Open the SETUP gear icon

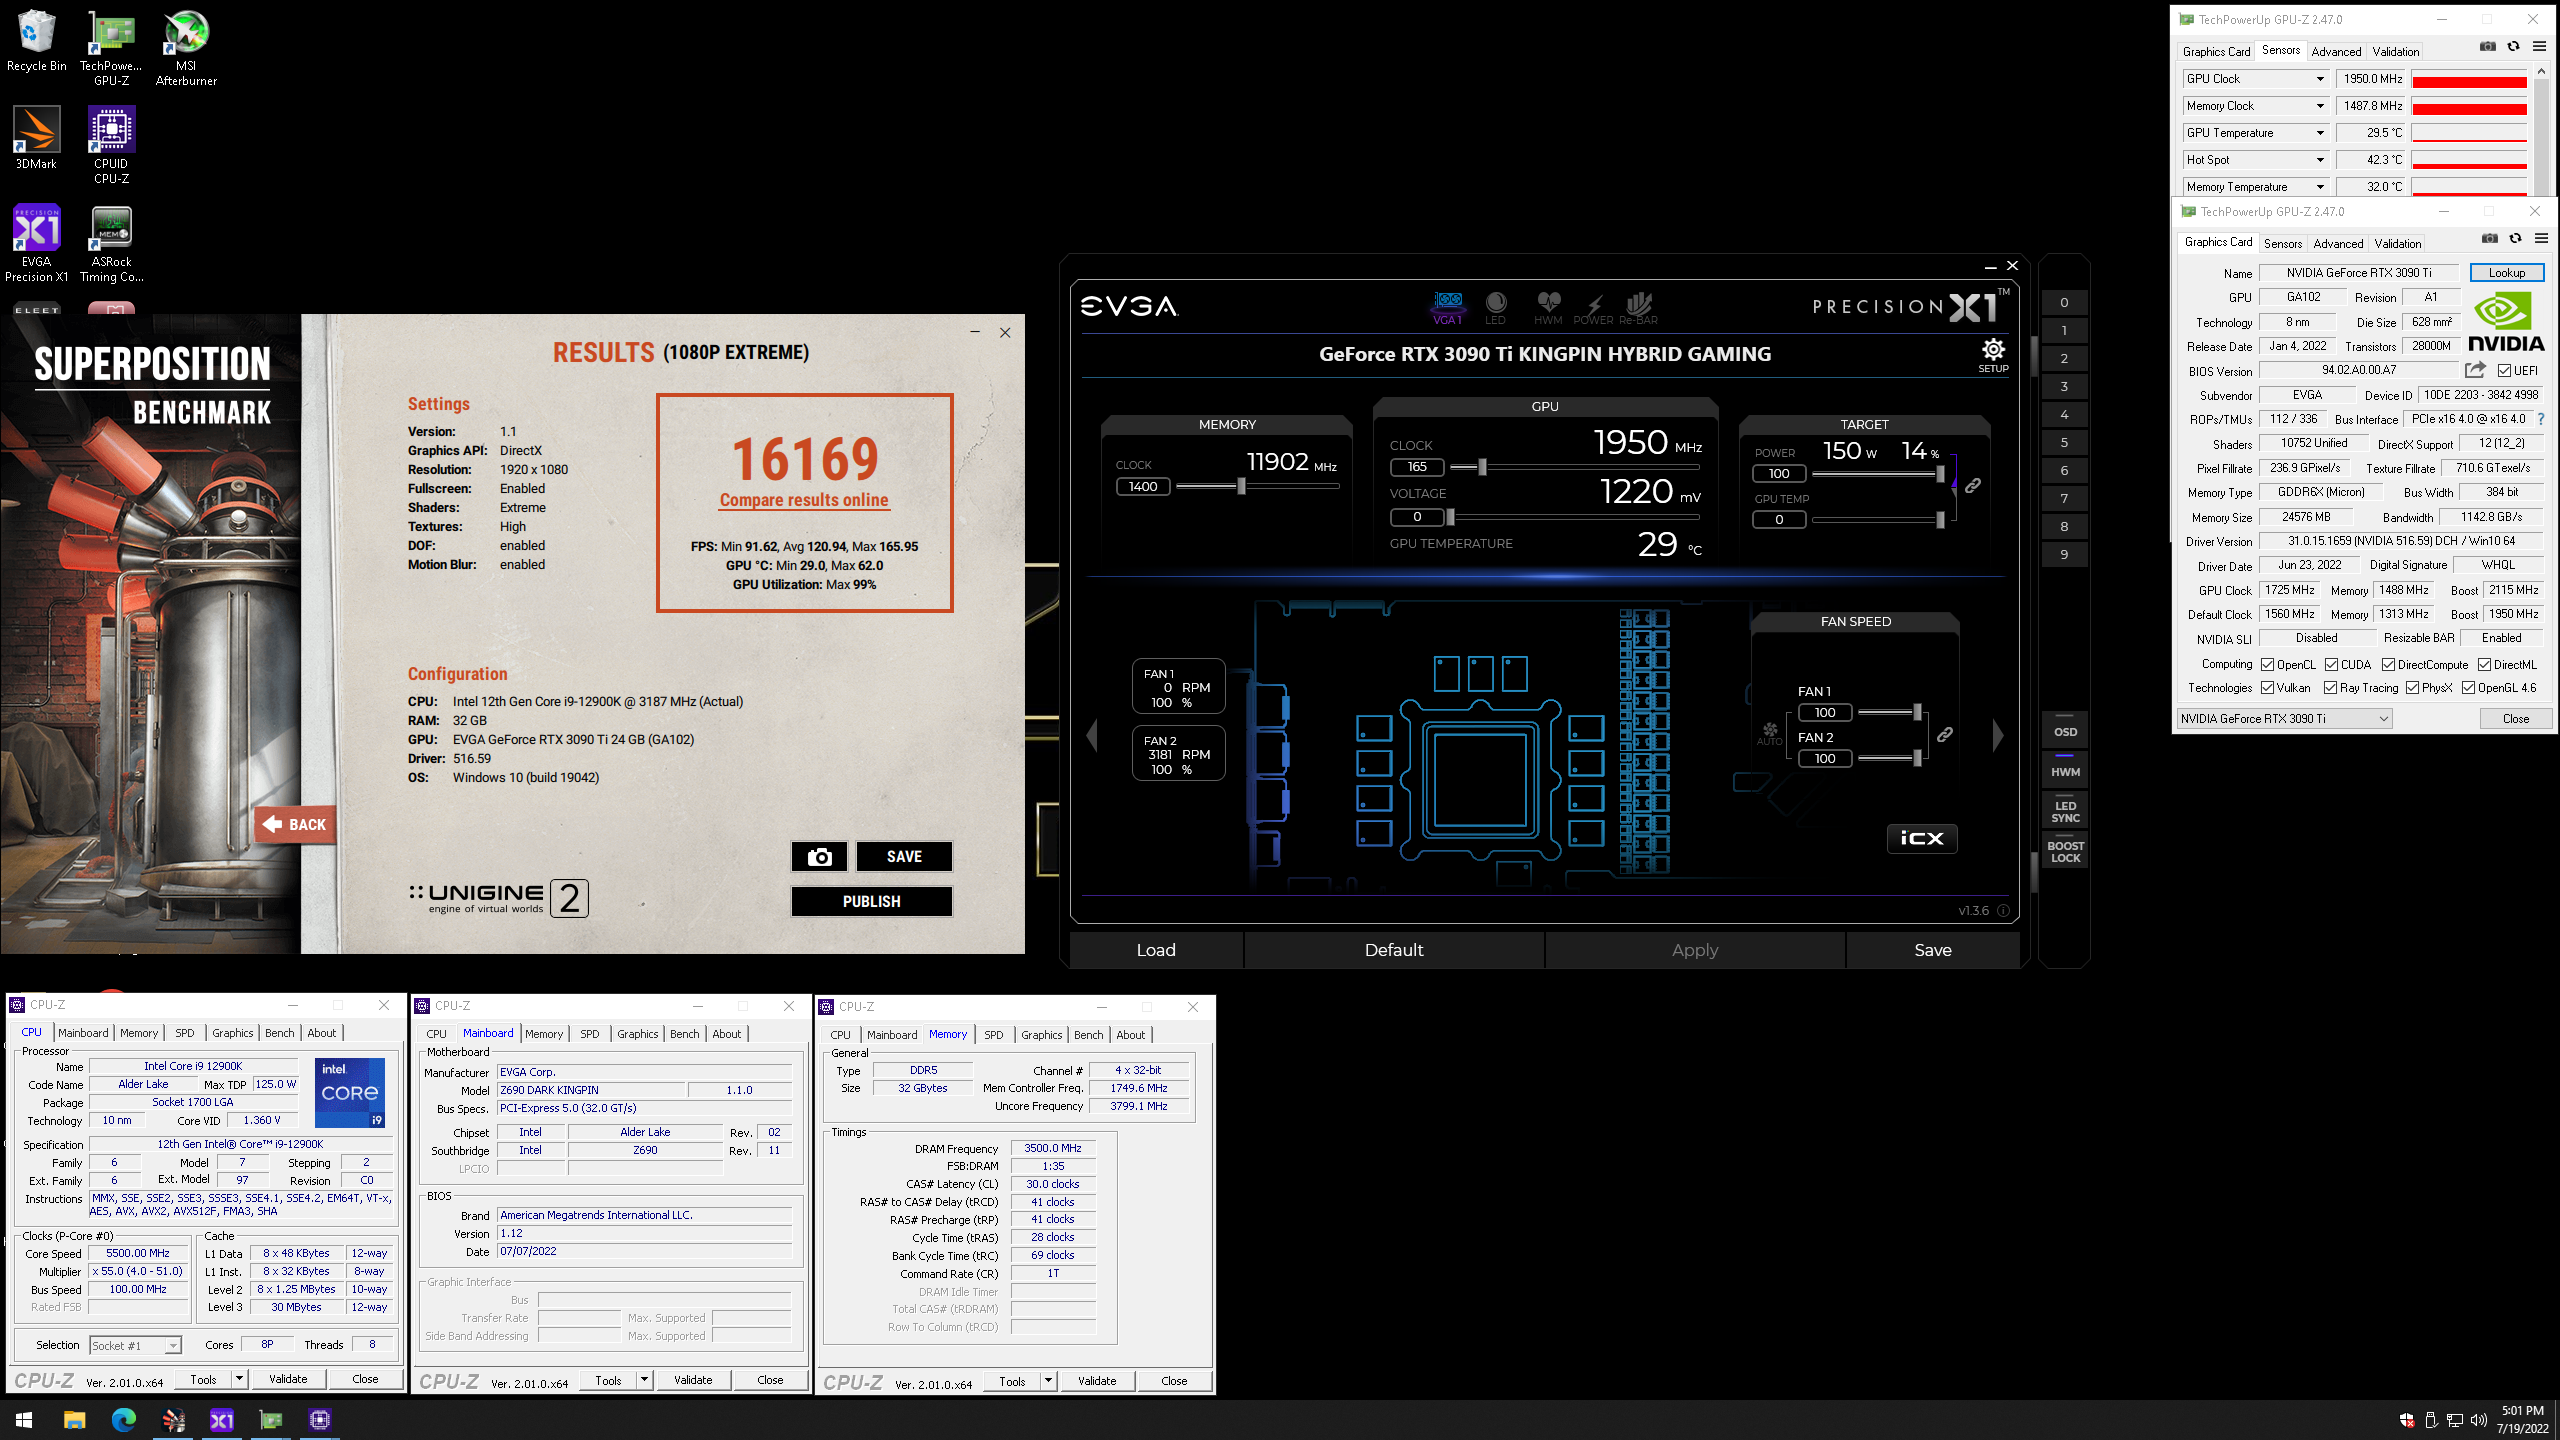tap(1993, 355)
